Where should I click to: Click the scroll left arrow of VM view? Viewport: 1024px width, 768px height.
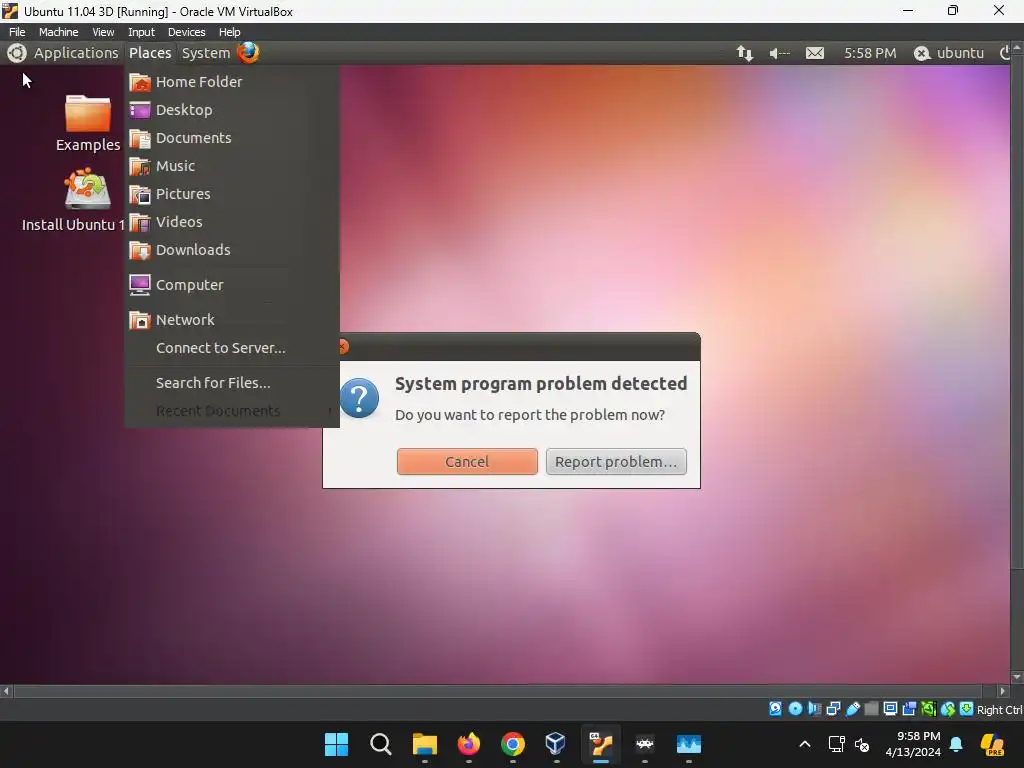tap(7, 691)
